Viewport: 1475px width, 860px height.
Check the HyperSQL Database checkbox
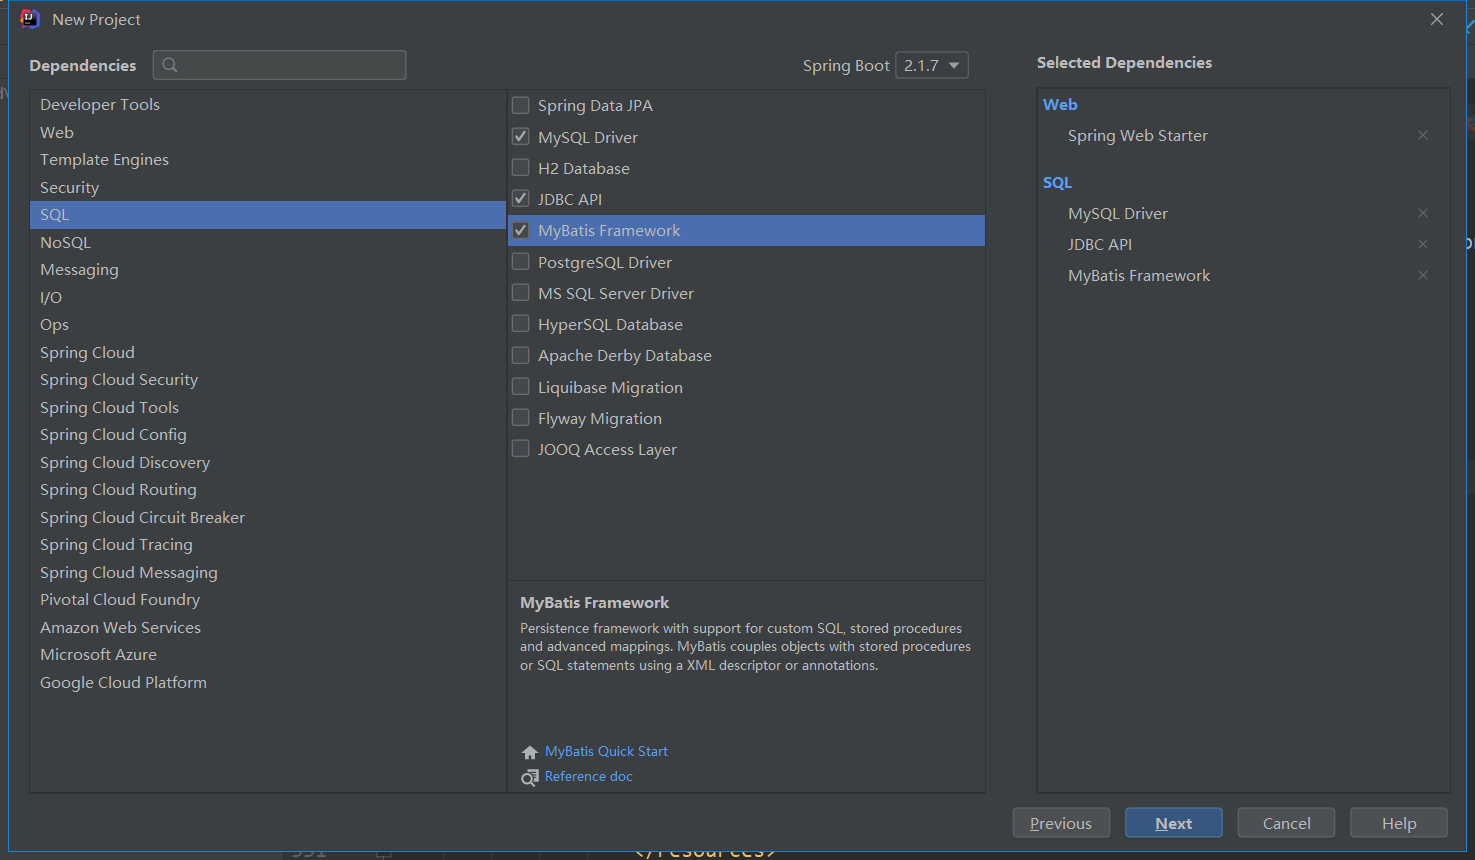pos(521,323)
